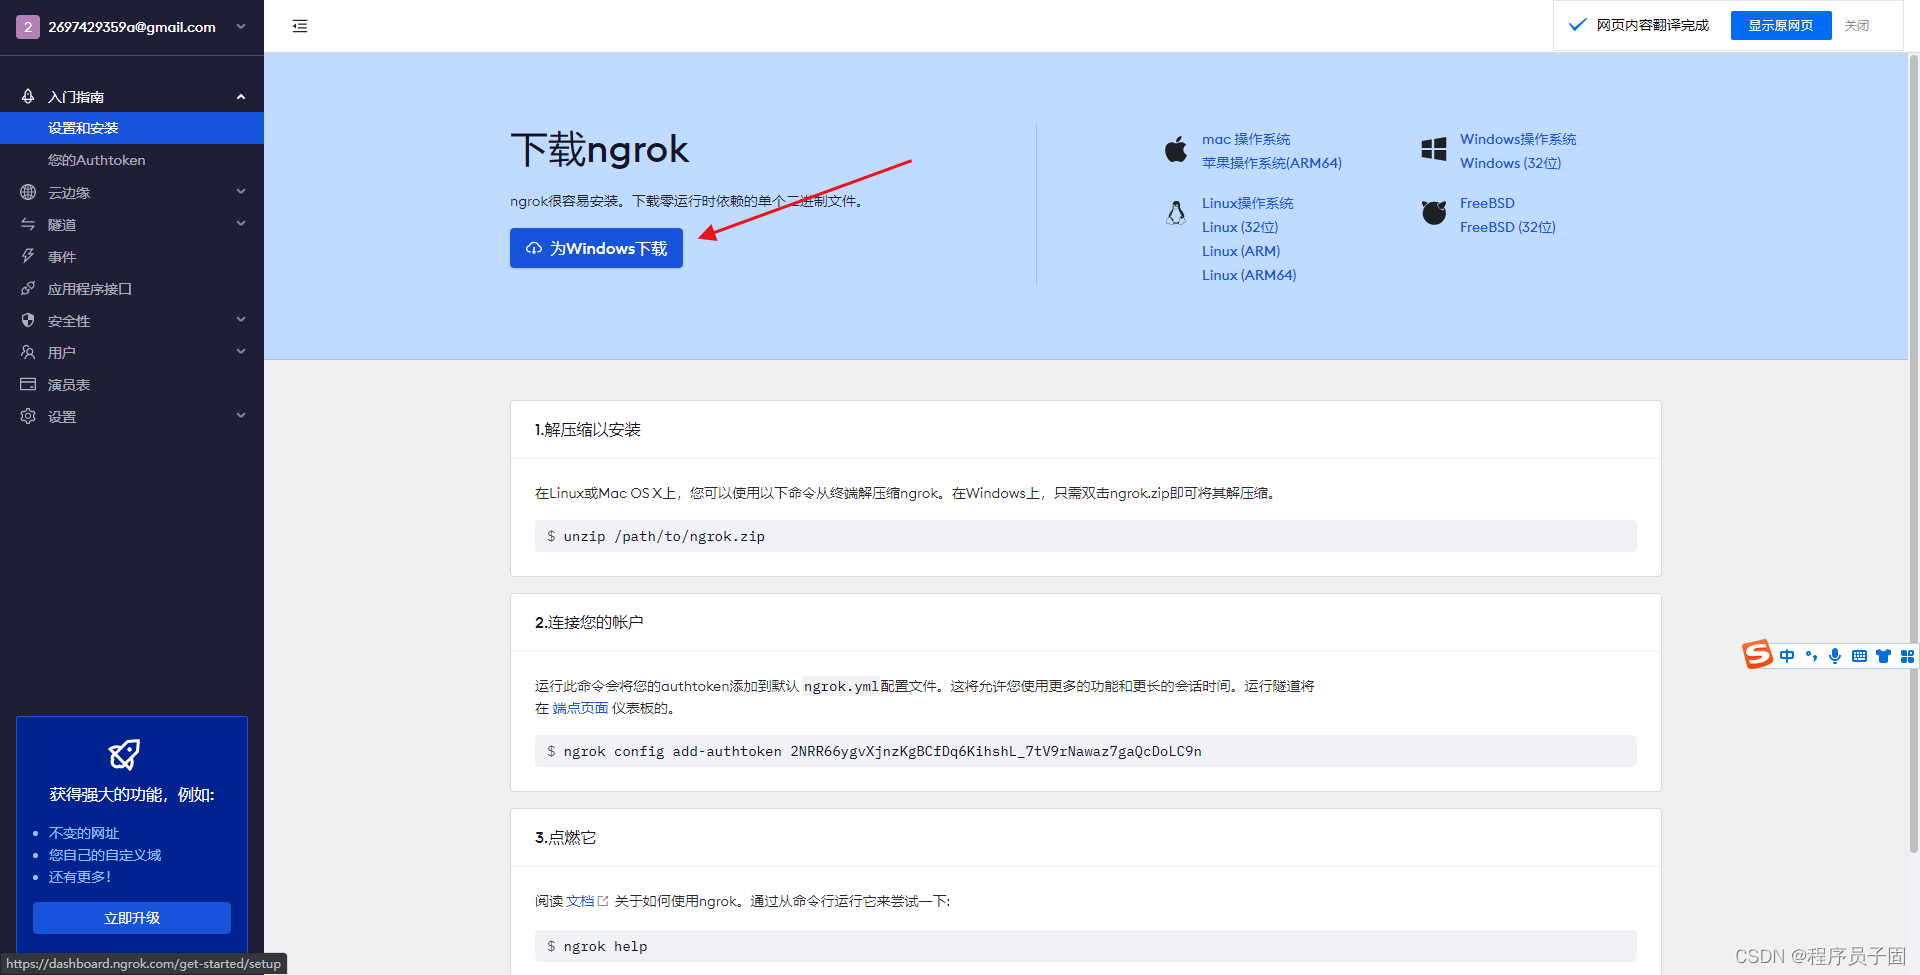Open the Linux操作系统 download link

tap(1247, 203)
